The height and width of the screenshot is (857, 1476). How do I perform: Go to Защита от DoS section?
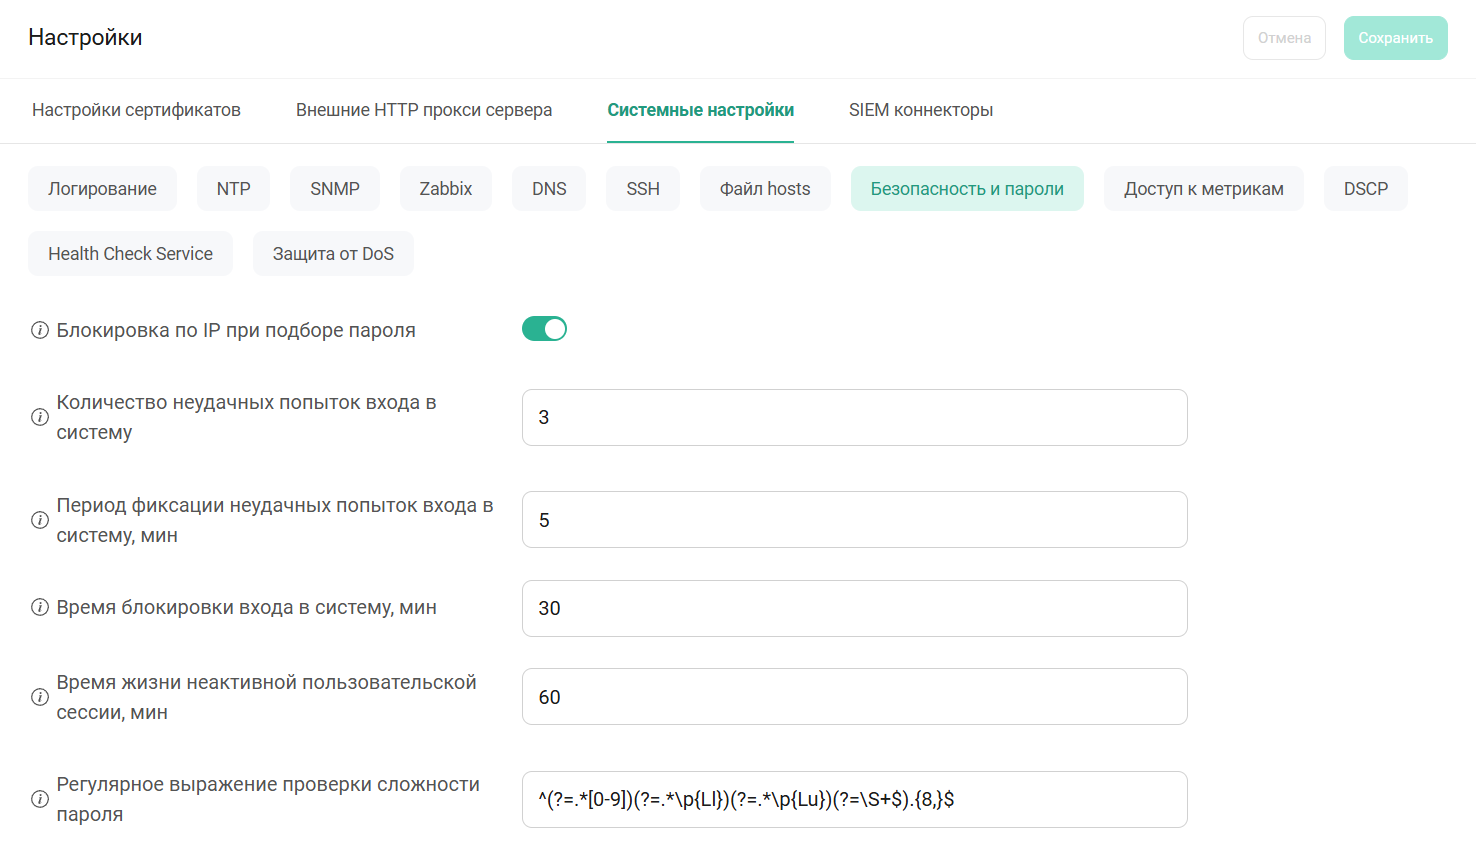pyautogui.click(x=333, y=254)
